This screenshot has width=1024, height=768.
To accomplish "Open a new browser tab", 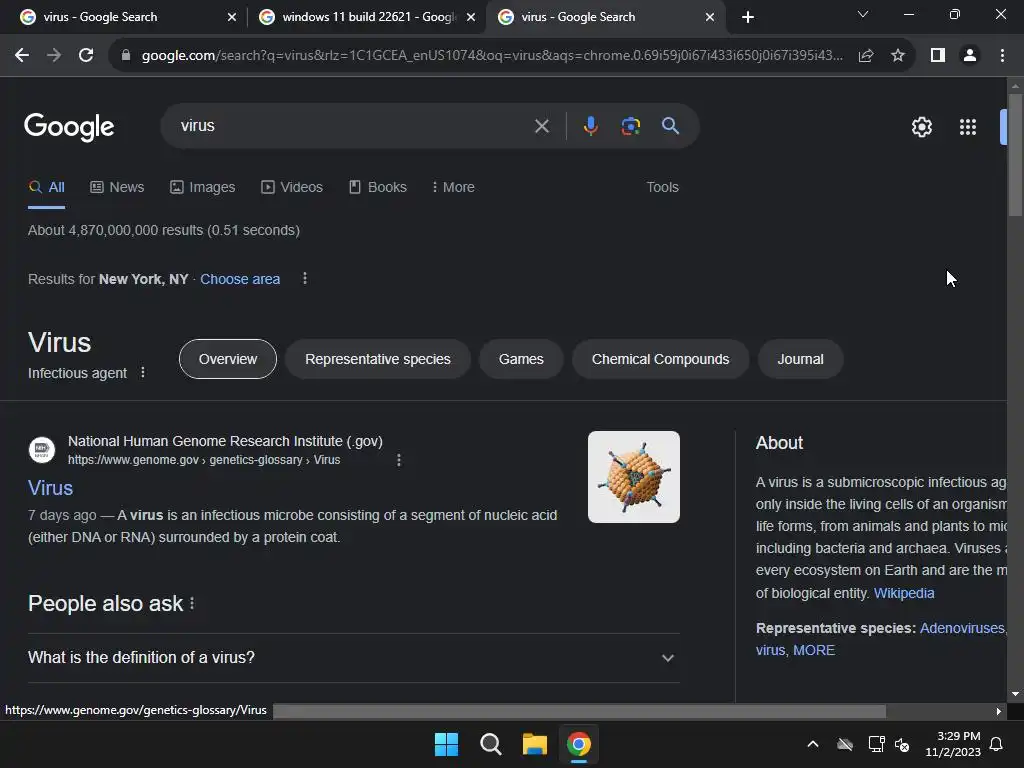I will (748, 17).
